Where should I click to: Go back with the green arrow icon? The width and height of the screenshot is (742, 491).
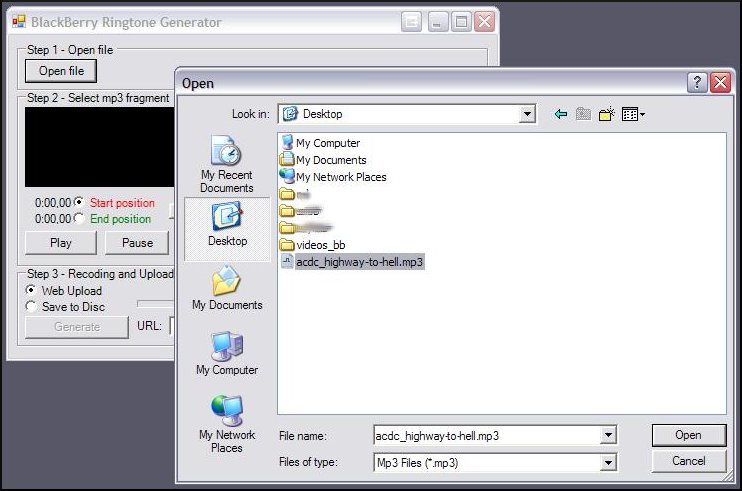pyautogui.click(x=561, y=114)
